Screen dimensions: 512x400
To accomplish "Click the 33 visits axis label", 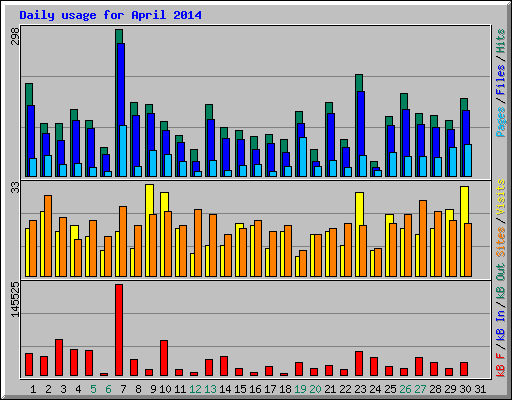I will (15, 187).
